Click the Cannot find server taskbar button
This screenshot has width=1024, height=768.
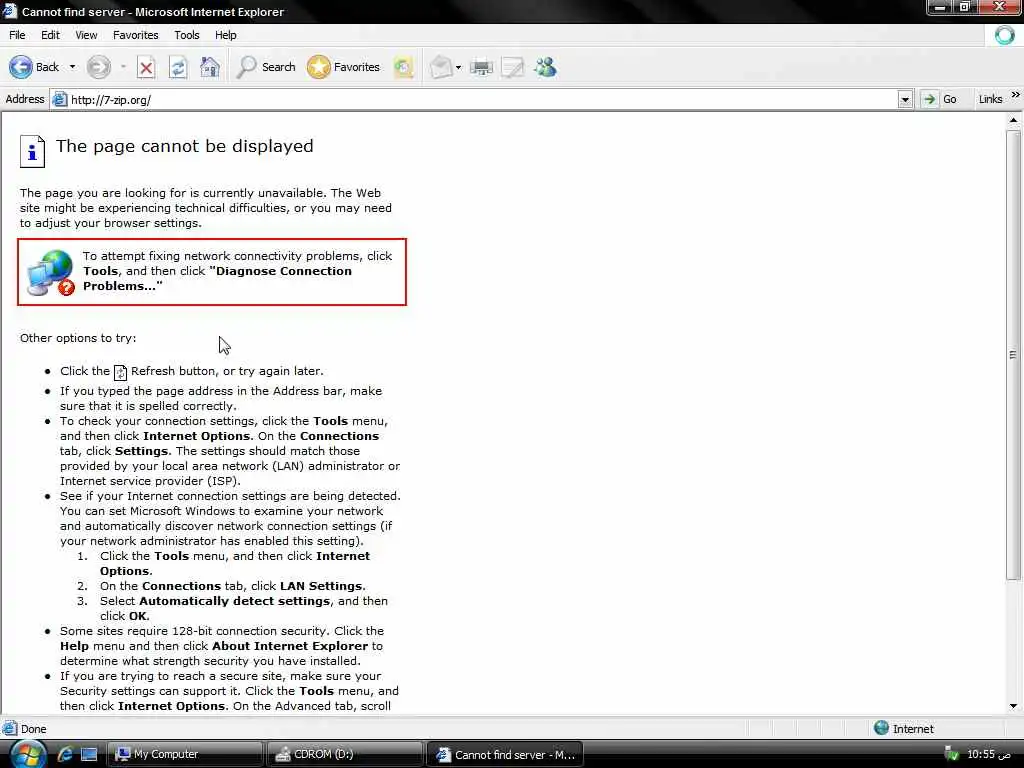(505, 754)
